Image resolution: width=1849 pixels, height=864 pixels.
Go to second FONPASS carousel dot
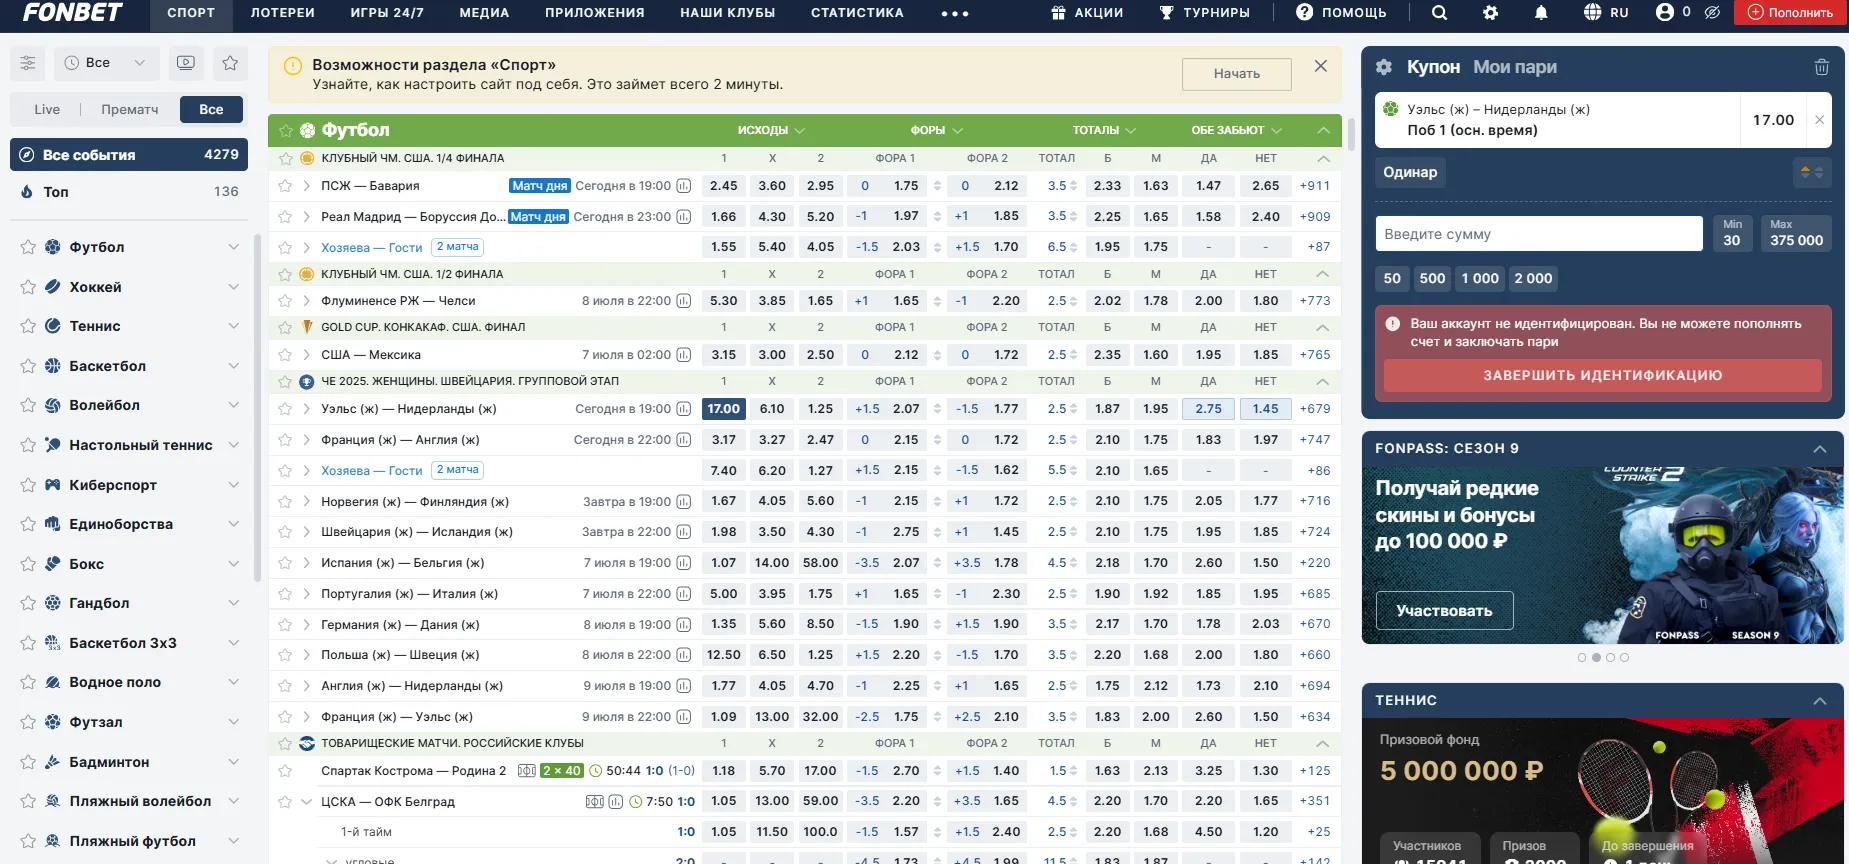1596,657
